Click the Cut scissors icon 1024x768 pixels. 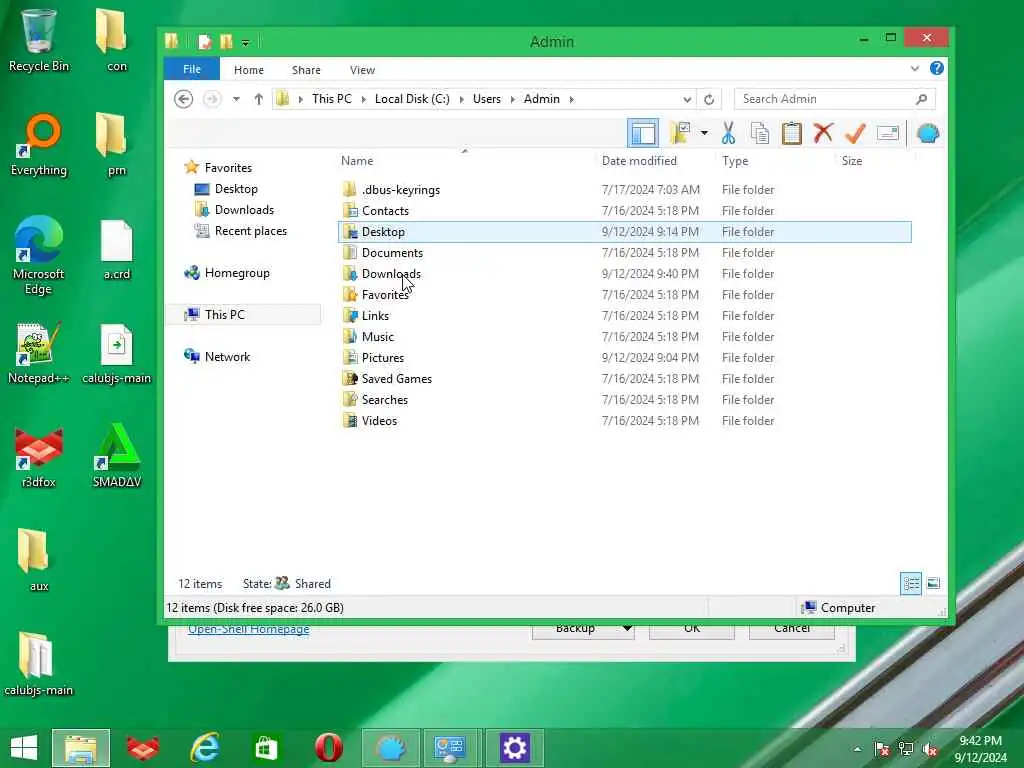point(728,133)
